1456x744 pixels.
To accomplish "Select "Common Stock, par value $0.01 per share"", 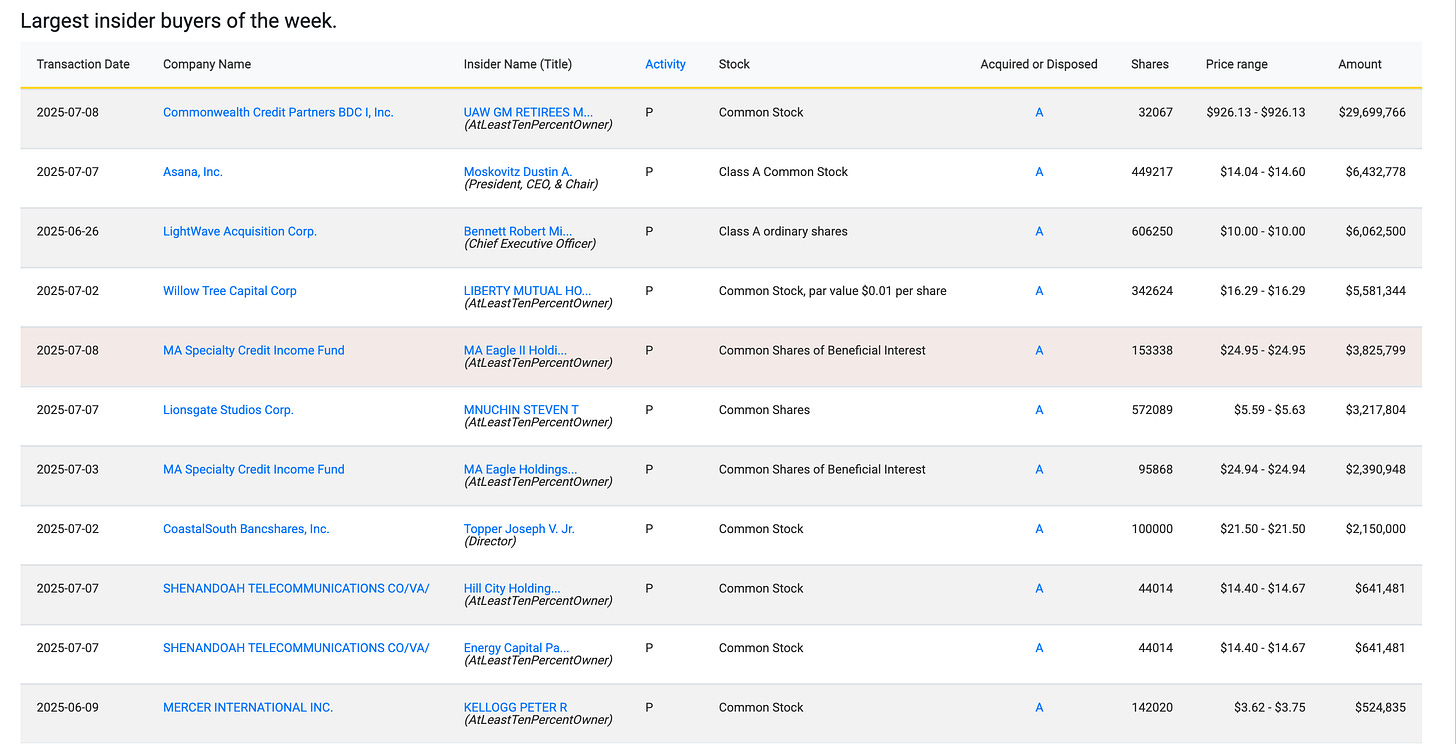I will [832, 291].
